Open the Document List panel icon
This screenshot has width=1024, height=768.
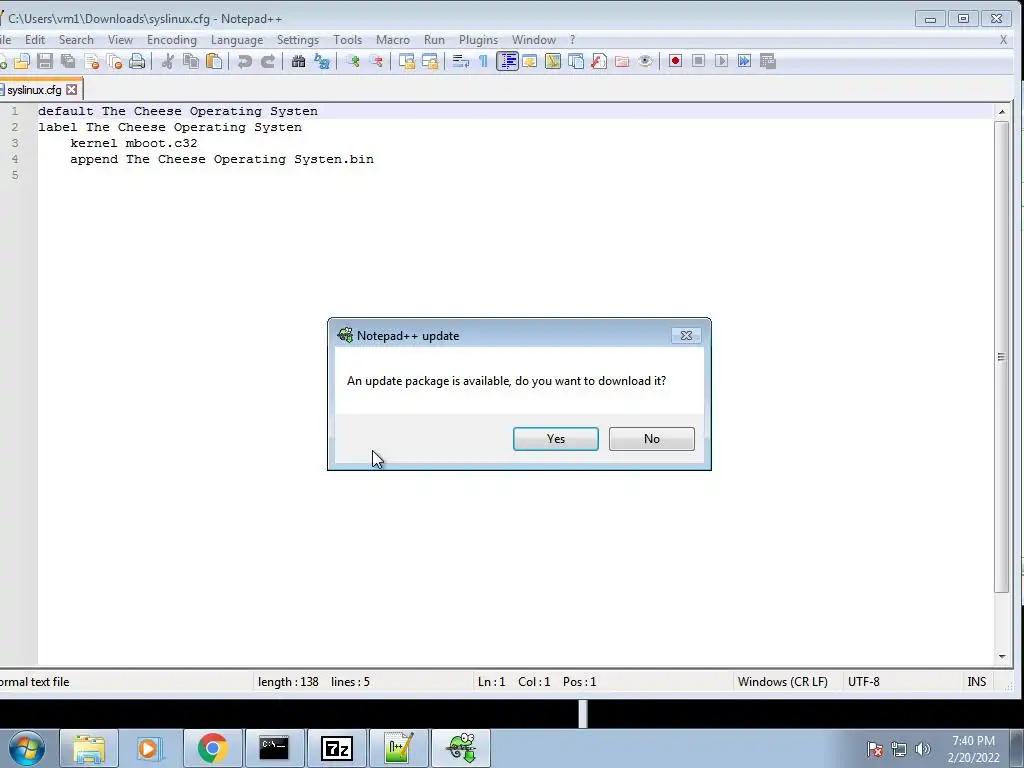coord(576,61)
